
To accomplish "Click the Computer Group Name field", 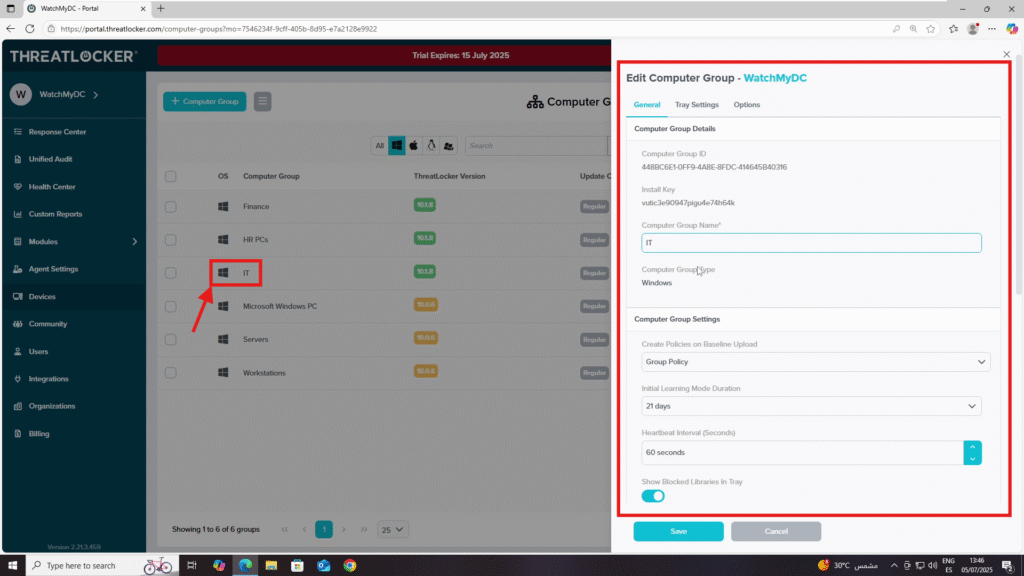I will [x=810, y=243].
